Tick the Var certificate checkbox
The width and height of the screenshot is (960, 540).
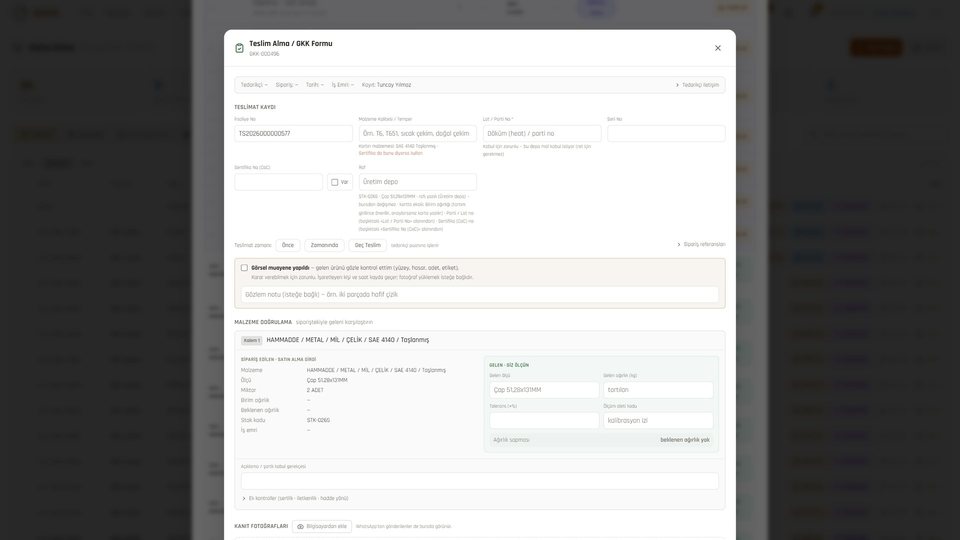(334, 182)
